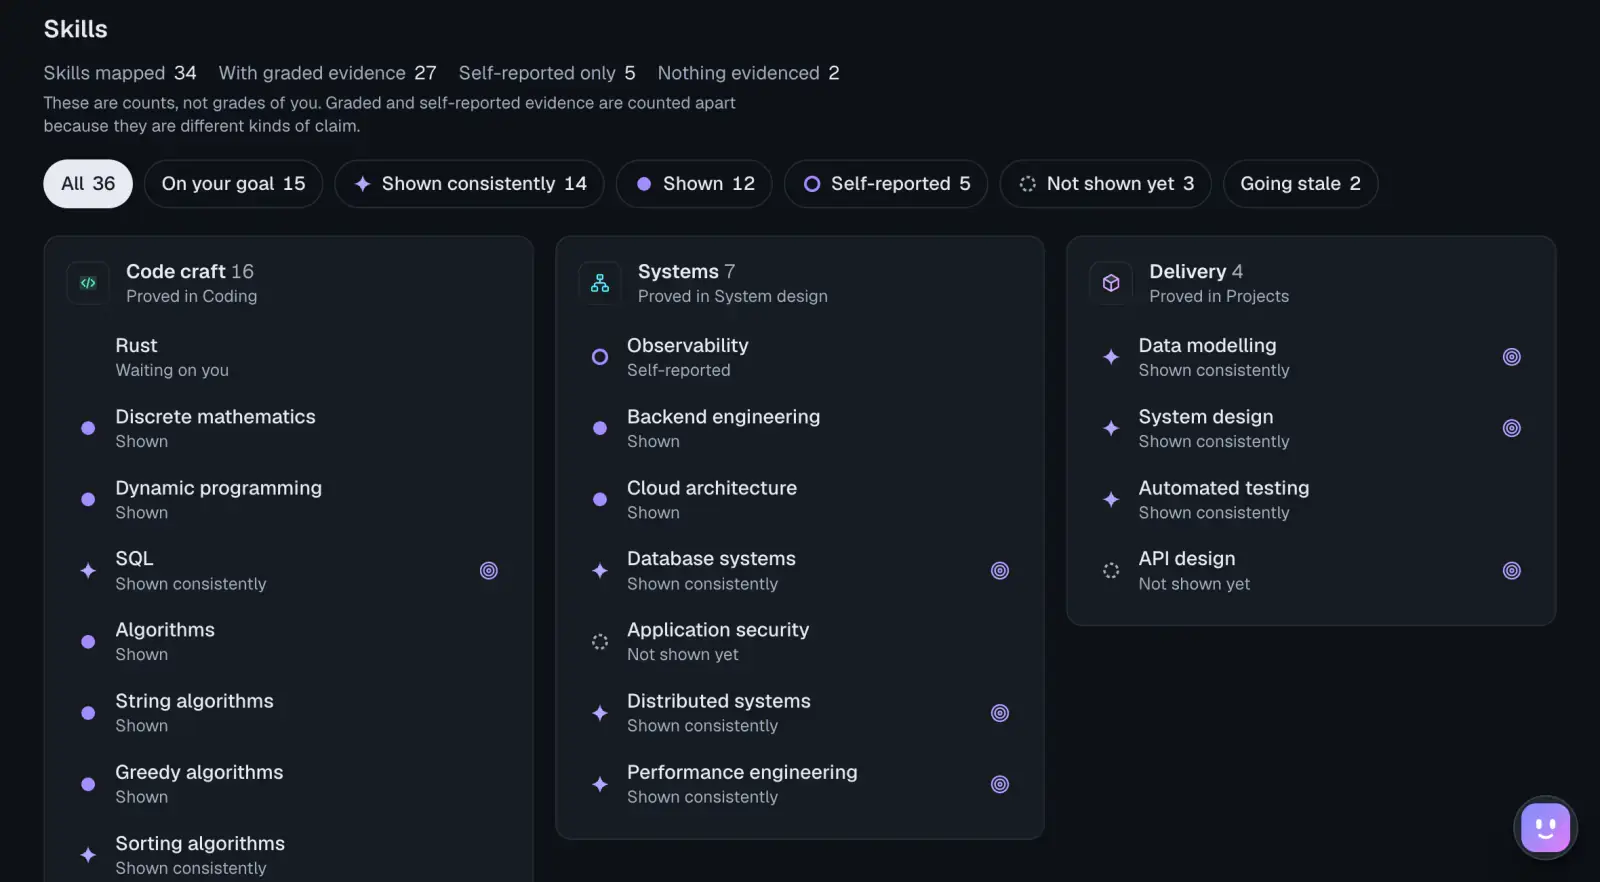This screenshot has width=1600, height=882.
Task: Click goal target icon beside Performance engineering
Action: (x=1000, y=784)
